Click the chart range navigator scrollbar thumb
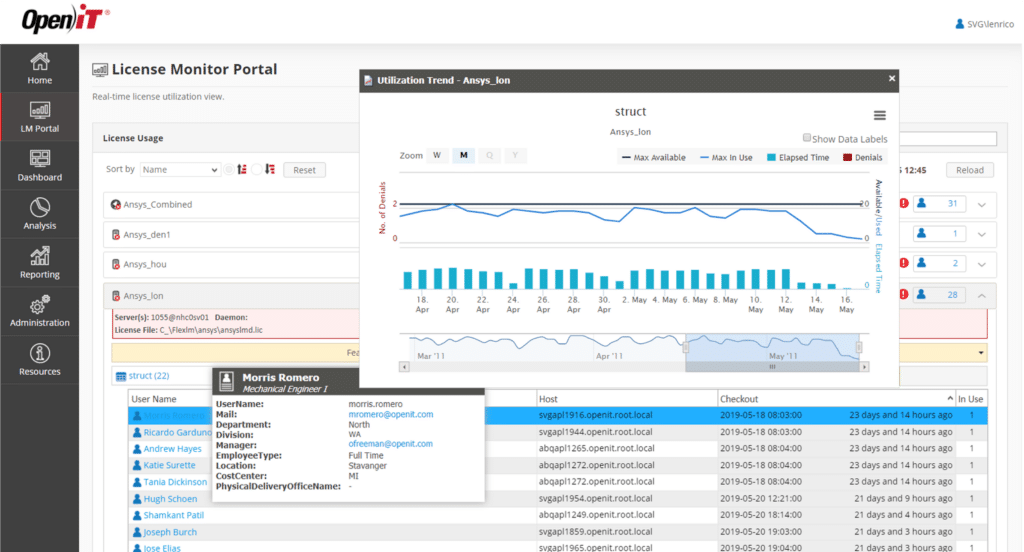 [771, 367]
